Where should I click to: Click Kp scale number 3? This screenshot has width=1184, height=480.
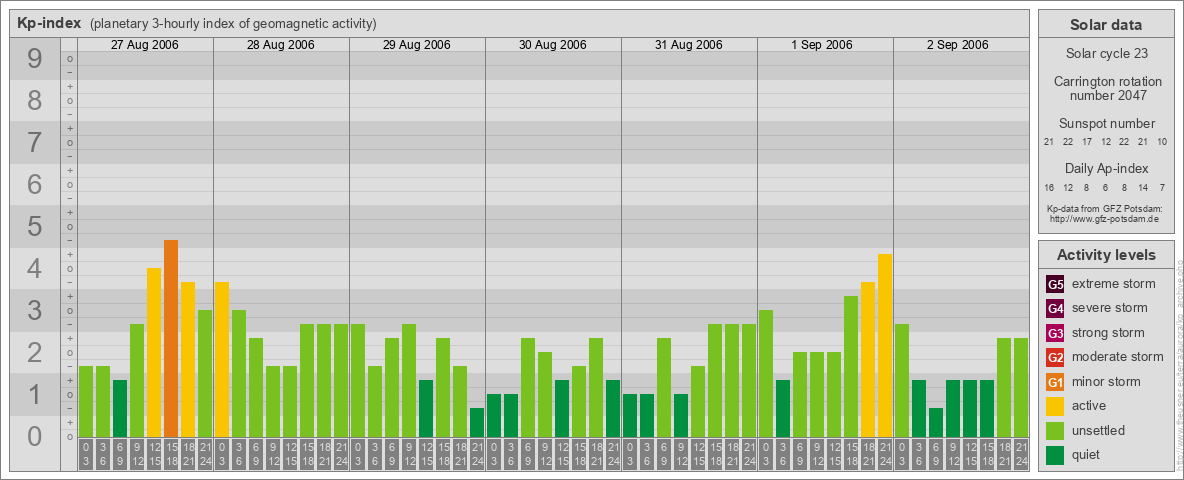[x=35, y=310]
